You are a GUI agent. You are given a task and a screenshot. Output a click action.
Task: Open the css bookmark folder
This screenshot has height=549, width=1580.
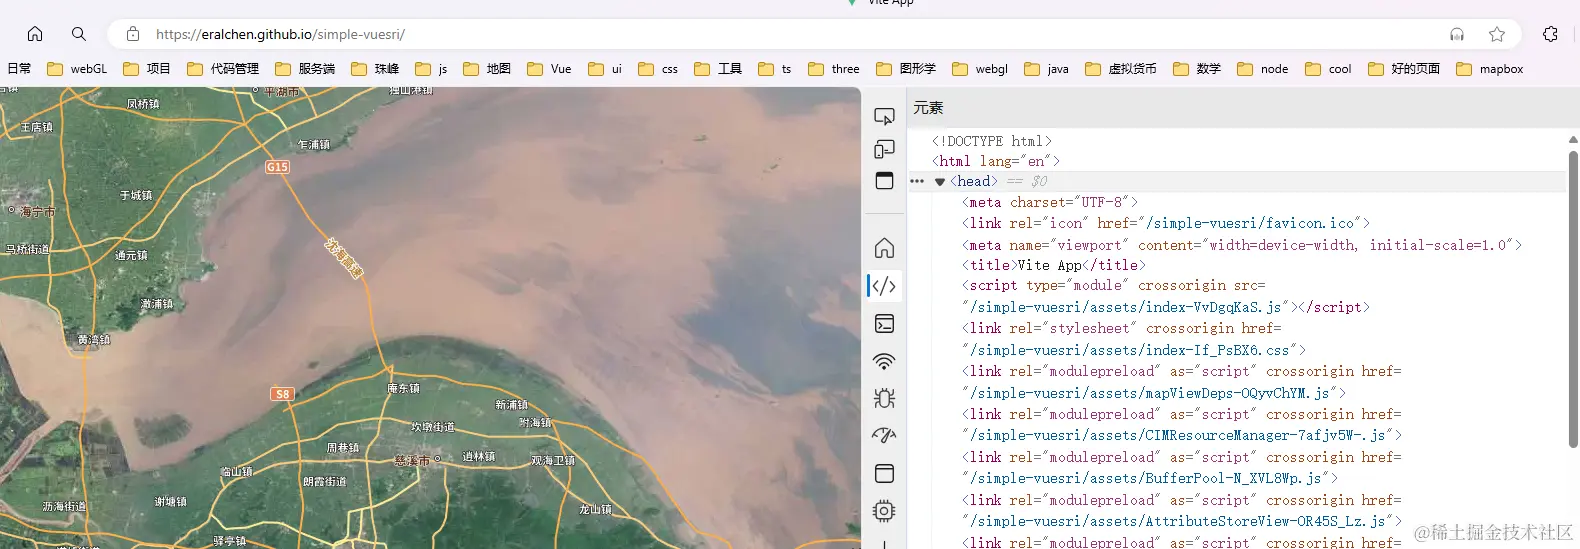658,69
